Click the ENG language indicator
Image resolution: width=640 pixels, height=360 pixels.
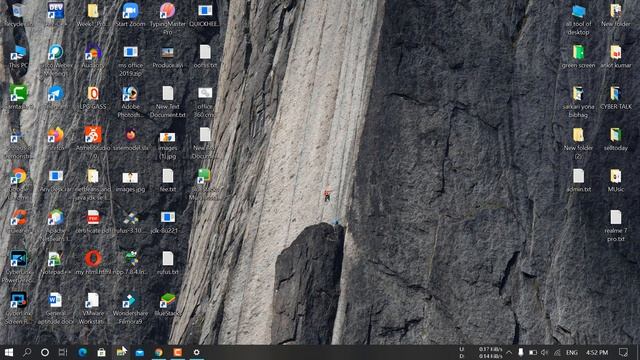pos(572,352)
